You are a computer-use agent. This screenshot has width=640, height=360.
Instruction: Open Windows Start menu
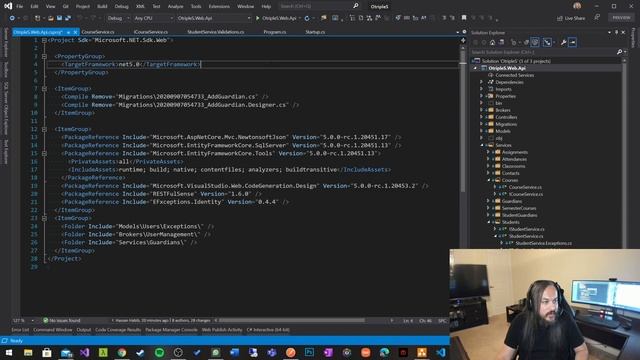8,352
